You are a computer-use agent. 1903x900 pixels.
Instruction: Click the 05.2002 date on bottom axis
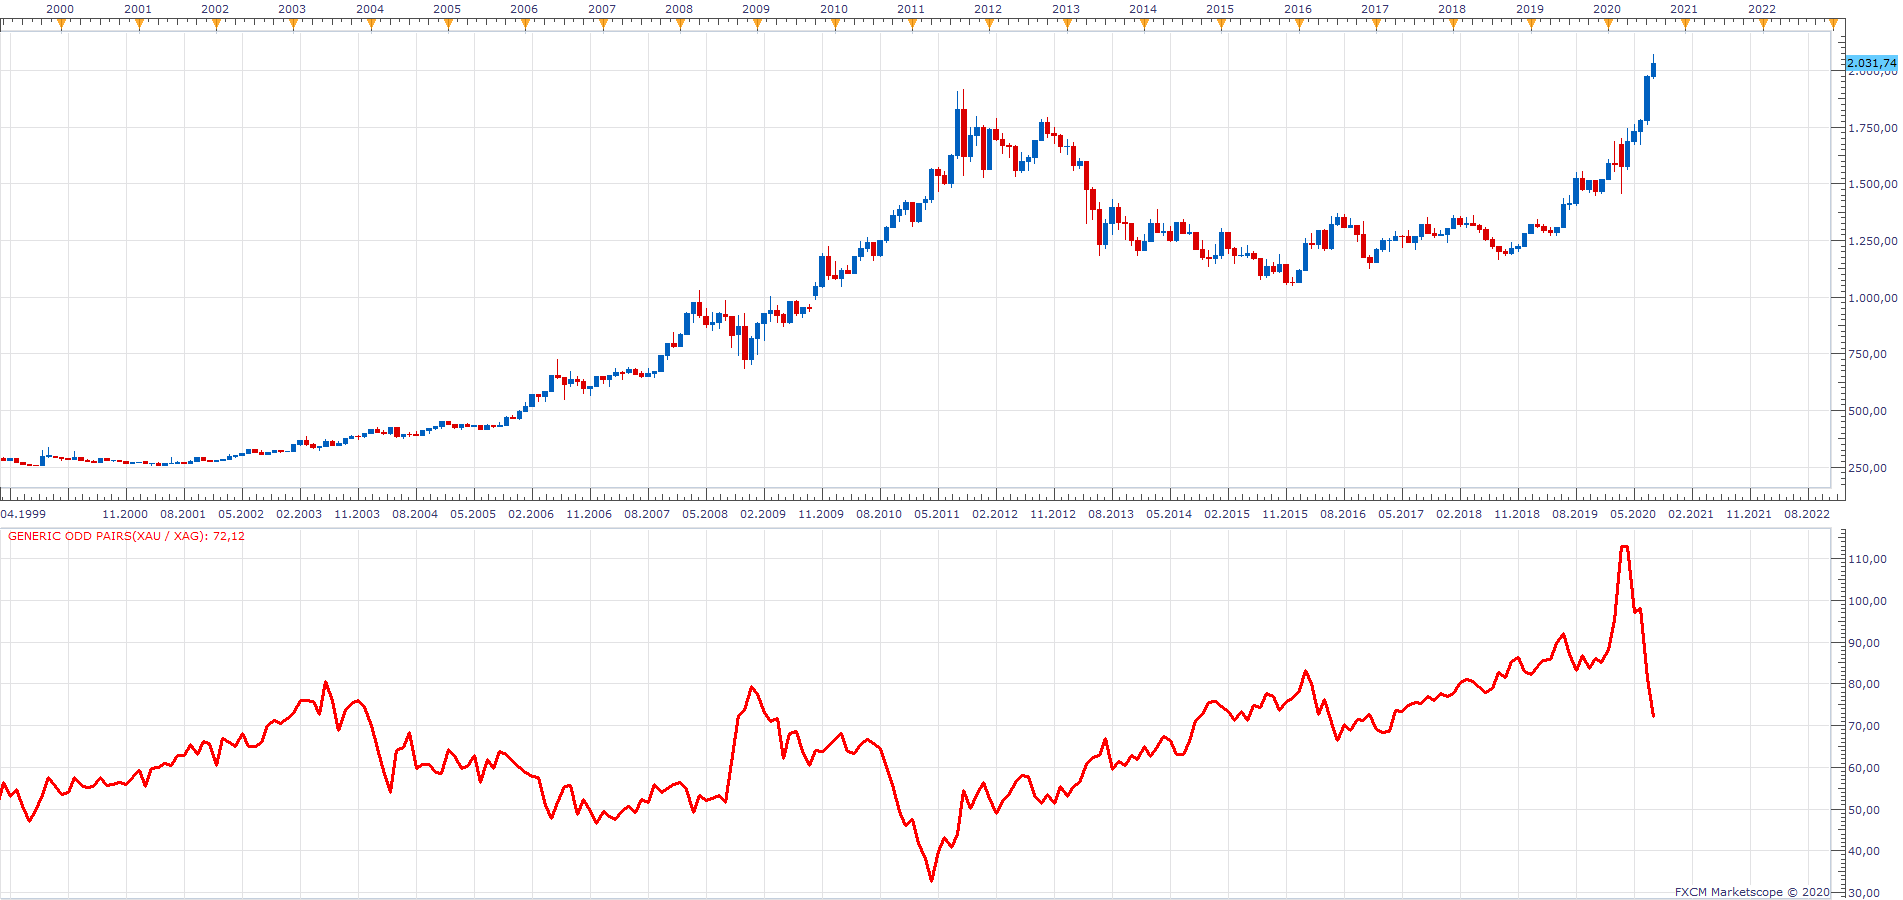(241, 514)
